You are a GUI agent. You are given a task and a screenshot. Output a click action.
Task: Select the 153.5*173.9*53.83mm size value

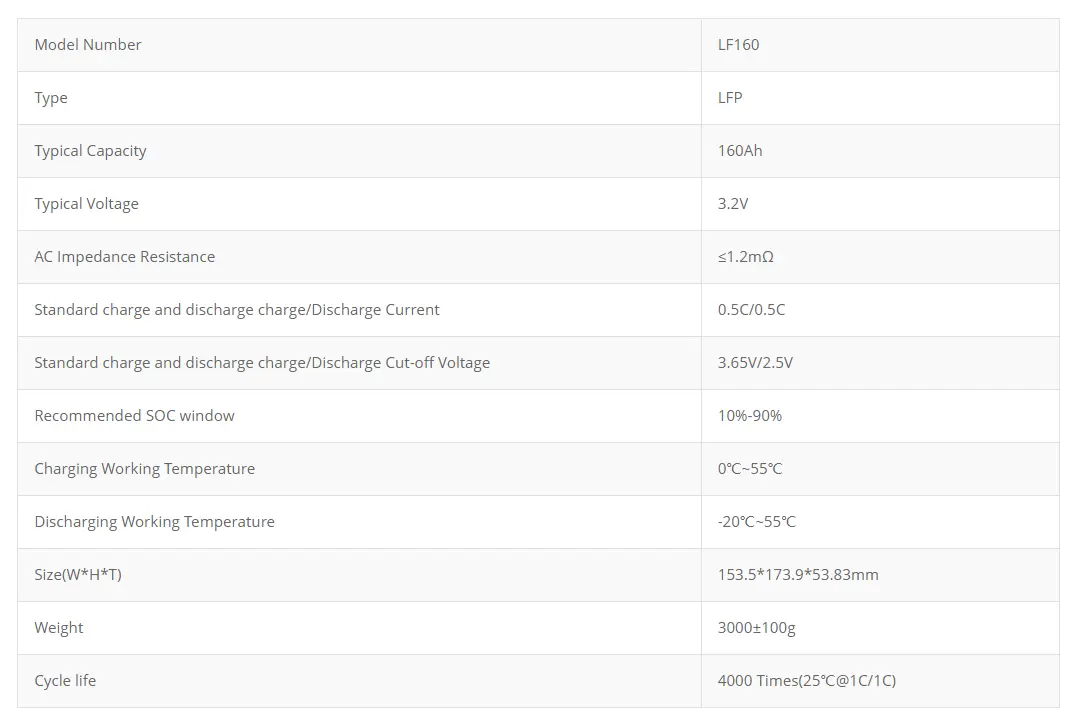click(798, 575)
